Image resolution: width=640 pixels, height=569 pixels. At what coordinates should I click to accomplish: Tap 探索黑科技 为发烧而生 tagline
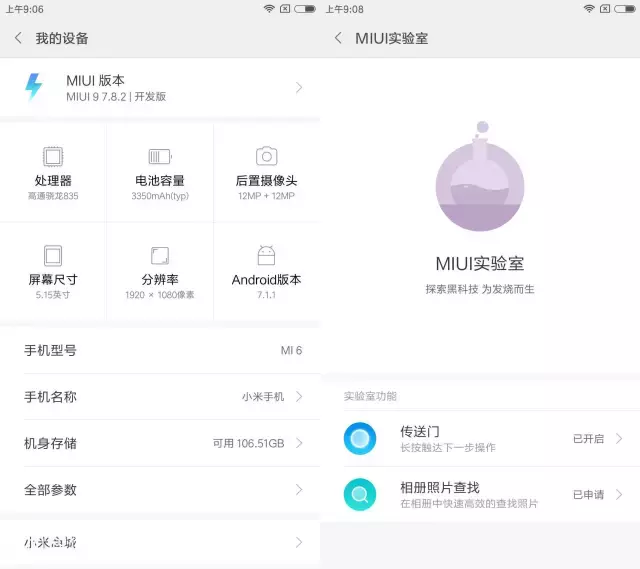coord(480,289)
